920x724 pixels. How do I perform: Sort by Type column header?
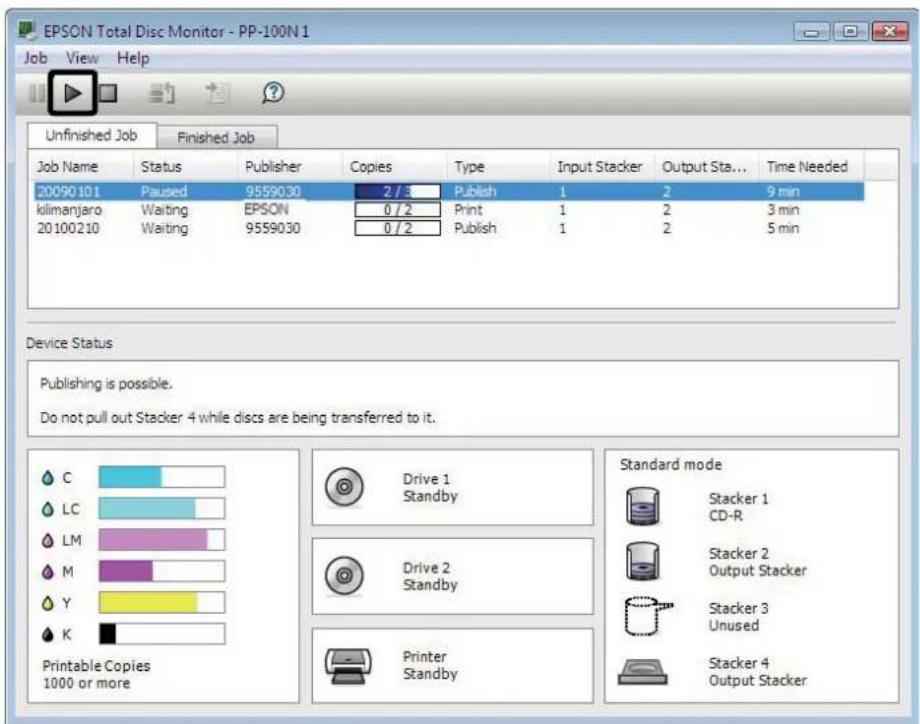tap(498, 167)
